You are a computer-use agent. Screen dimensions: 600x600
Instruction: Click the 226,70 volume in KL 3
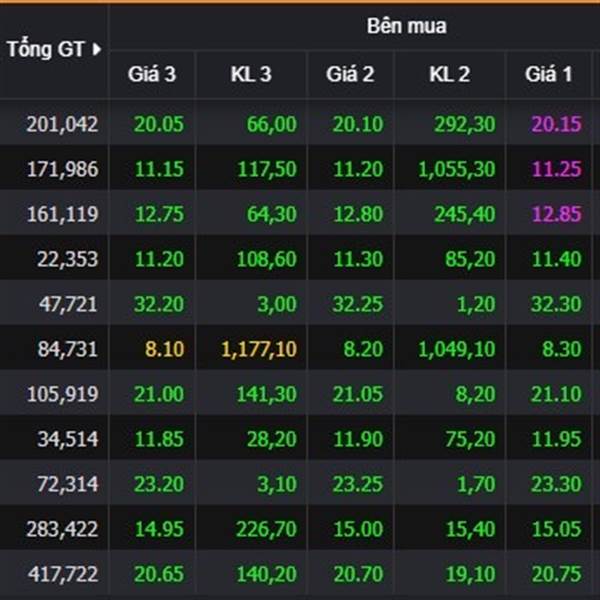tap(266, 529)
